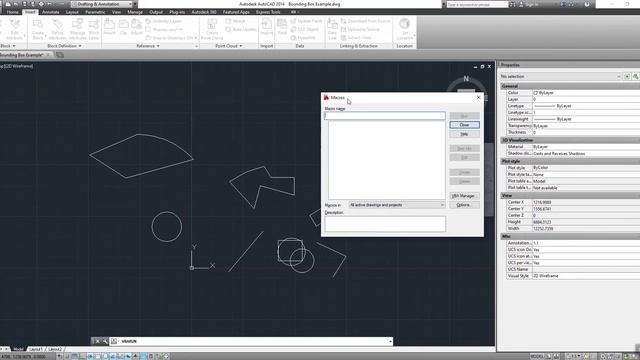Open the Block Editor

(x=94, y=29)
